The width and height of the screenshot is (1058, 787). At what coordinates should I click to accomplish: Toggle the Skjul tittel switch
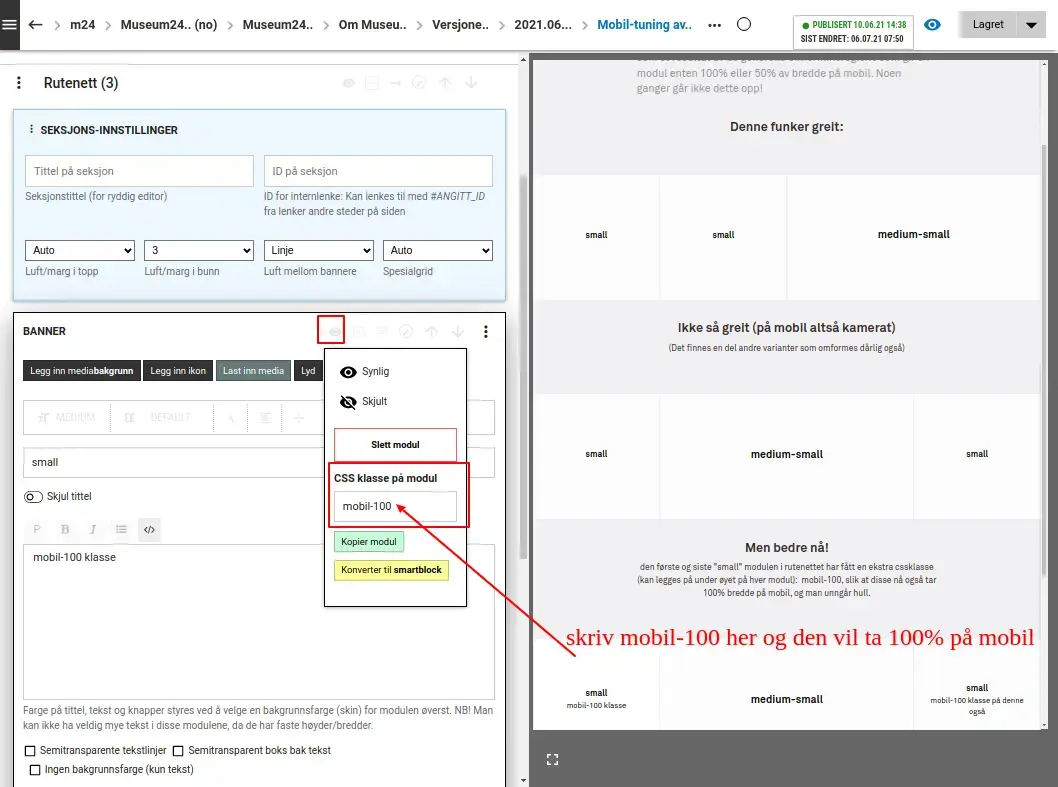point(34,496)
